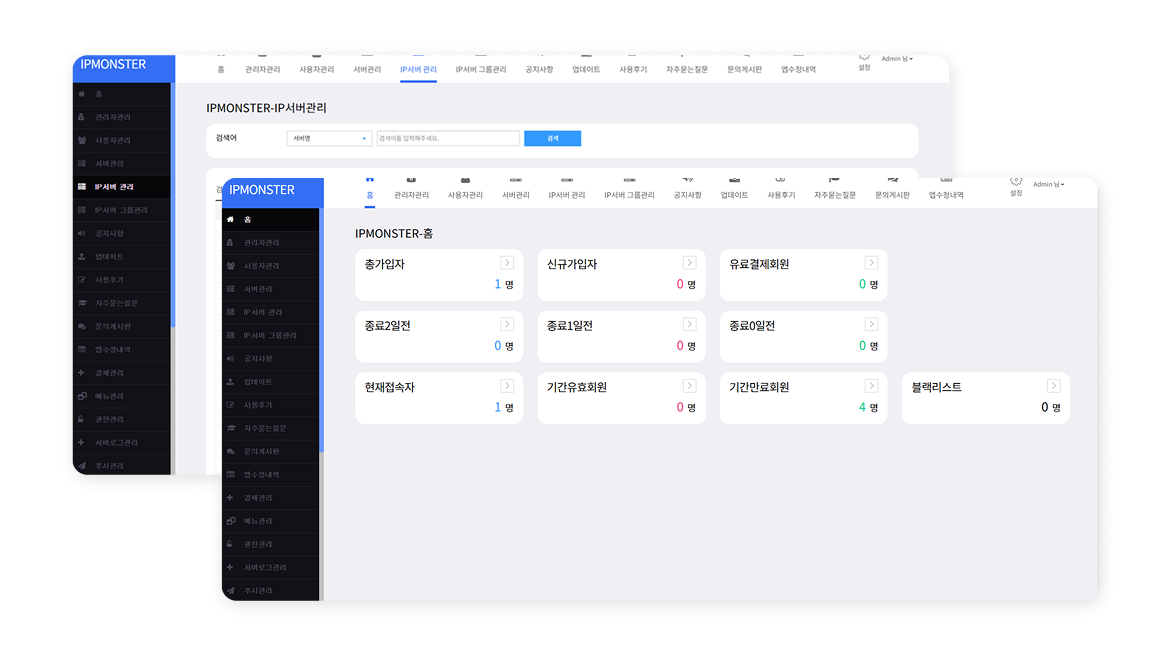Open 메뉴관리 in front window sidebar
Viewport: 1172px width, 656px height.
click(271, 521)
